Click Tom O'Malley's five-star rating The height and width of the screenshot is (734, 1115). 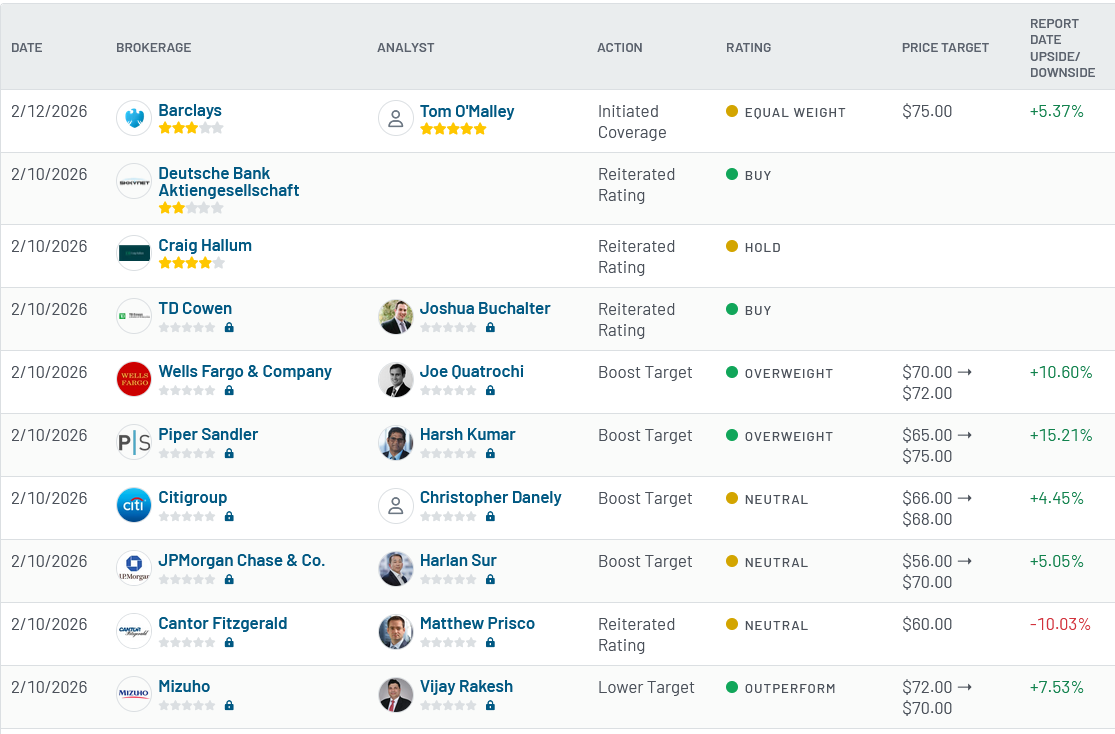tap(453, 129)
